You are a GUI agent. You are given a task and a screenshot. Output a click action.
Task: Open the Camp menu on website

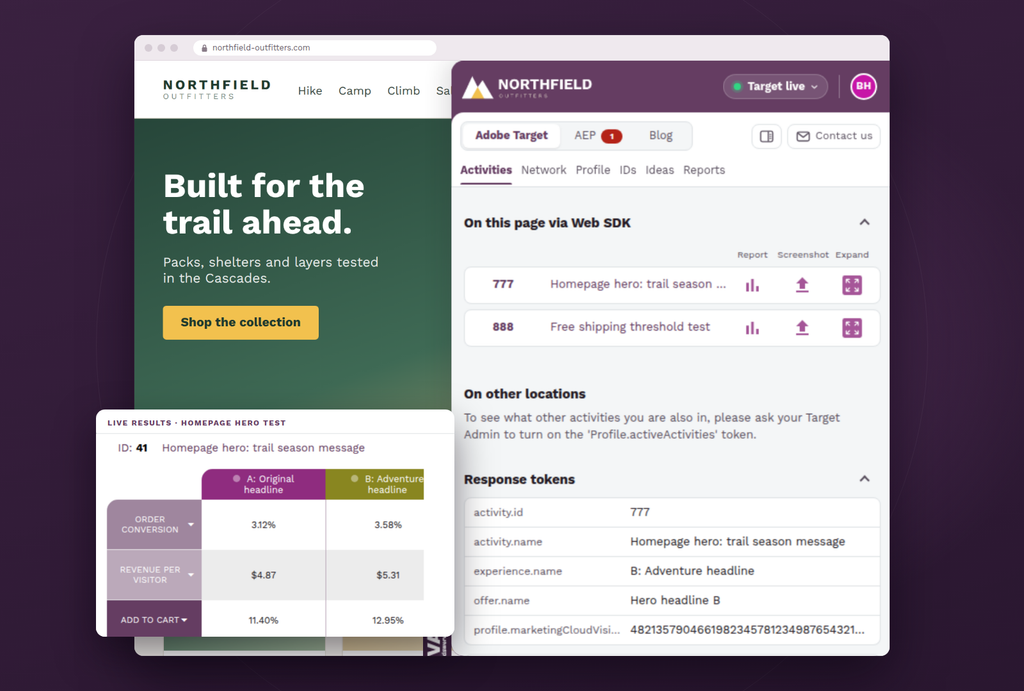(355, 91)
